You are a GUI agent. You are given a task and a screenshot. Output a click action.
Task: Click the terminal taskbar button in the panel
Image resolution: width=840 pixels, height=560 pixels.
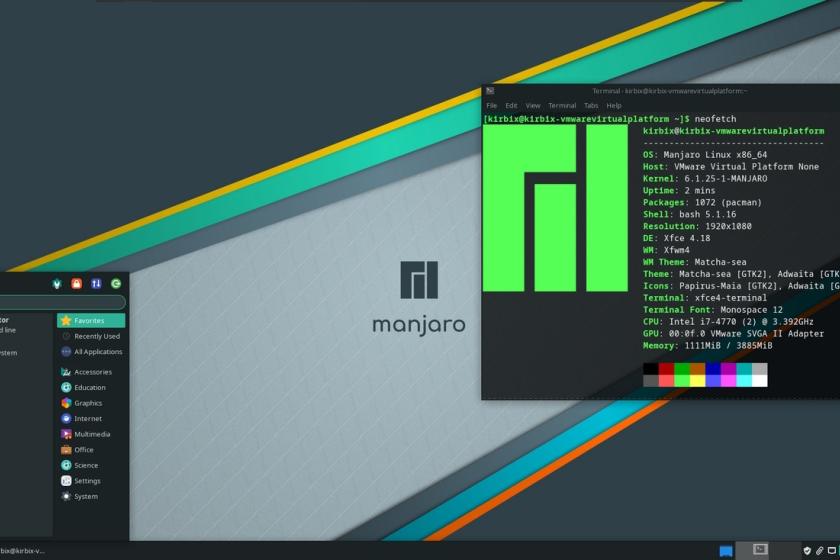(22, 550)
